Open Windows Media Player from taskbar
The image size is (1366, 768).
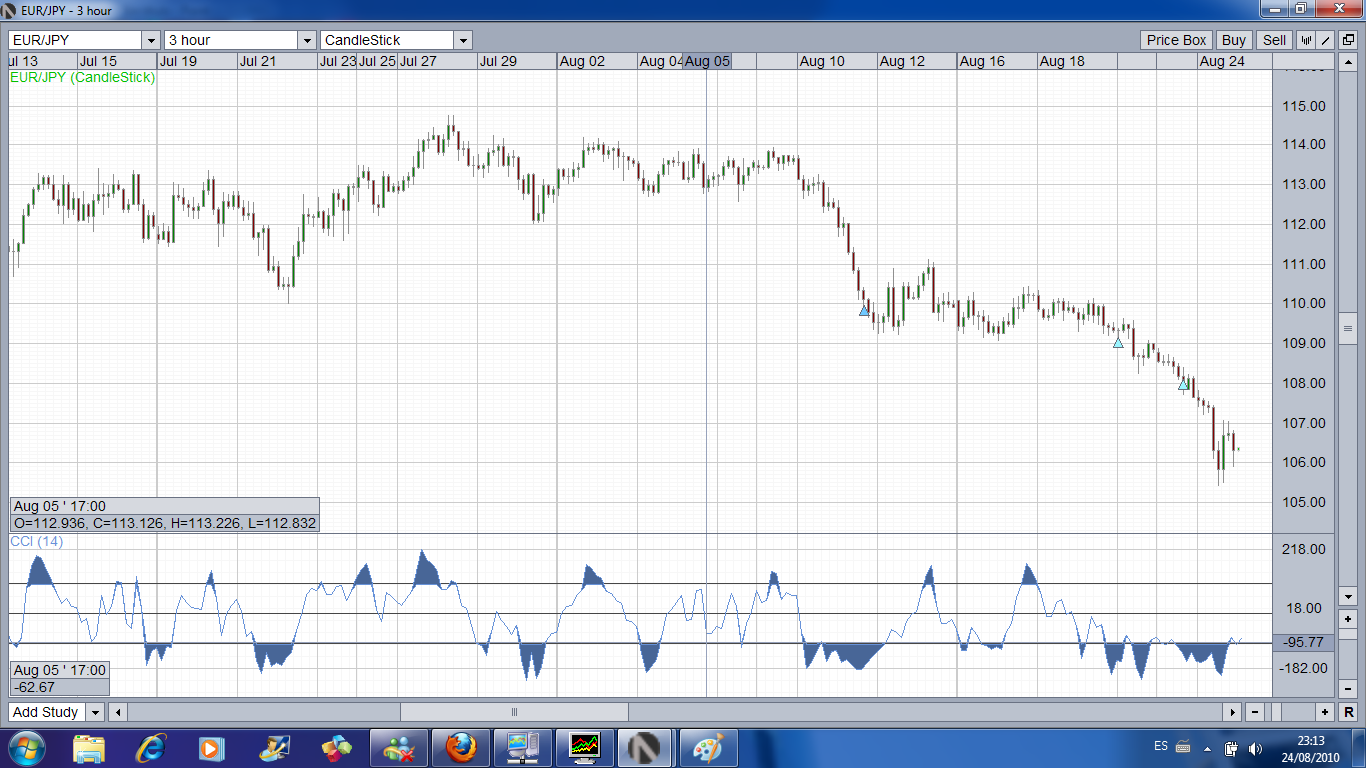pyautogui.click(x=212, y=747)
